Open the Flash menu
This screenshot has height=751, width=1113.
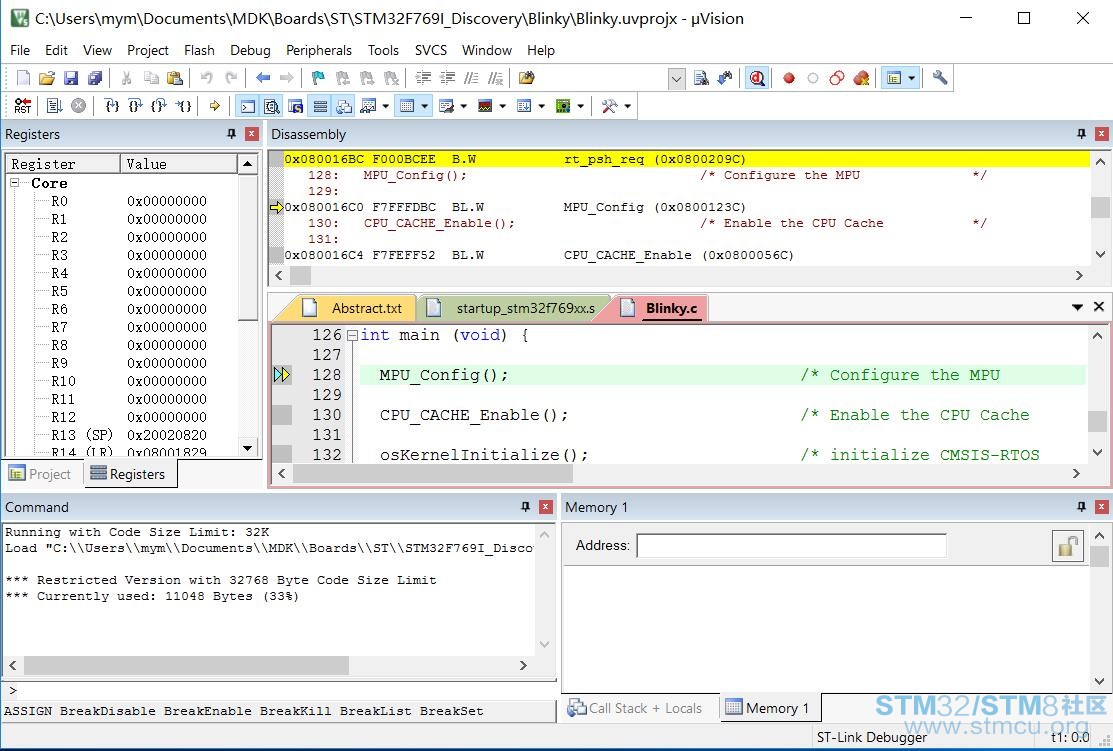tap(199, 50)
